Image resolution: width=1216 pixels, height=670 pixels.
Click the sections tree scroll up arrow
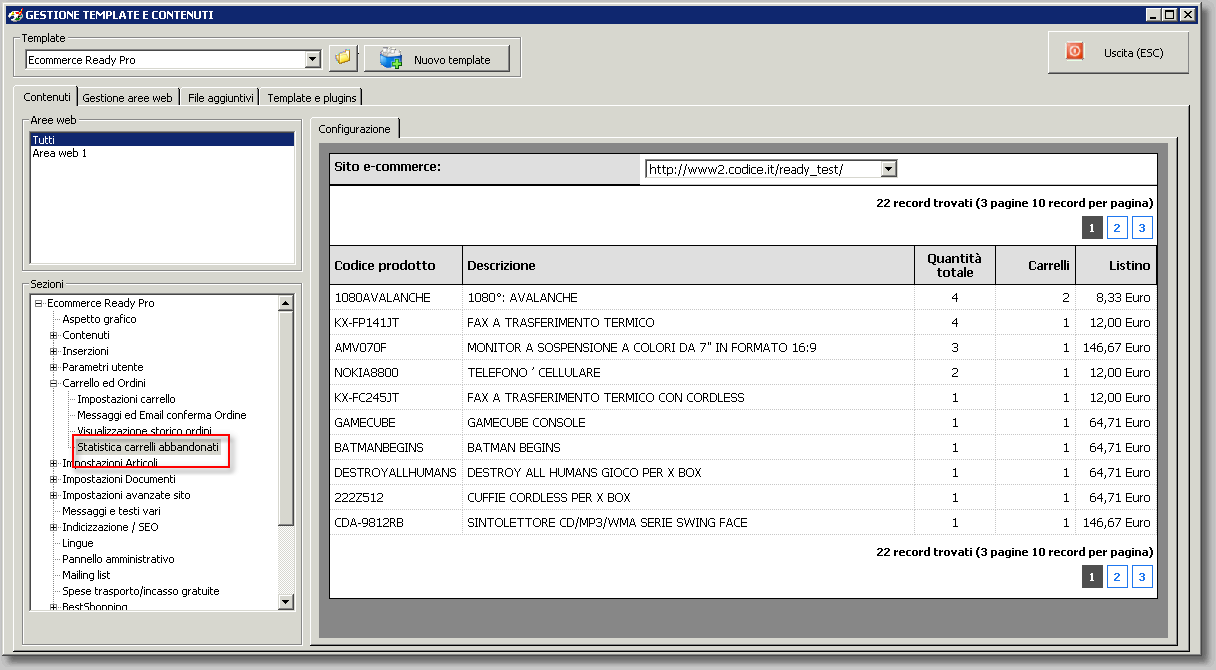tap(286, 303)
